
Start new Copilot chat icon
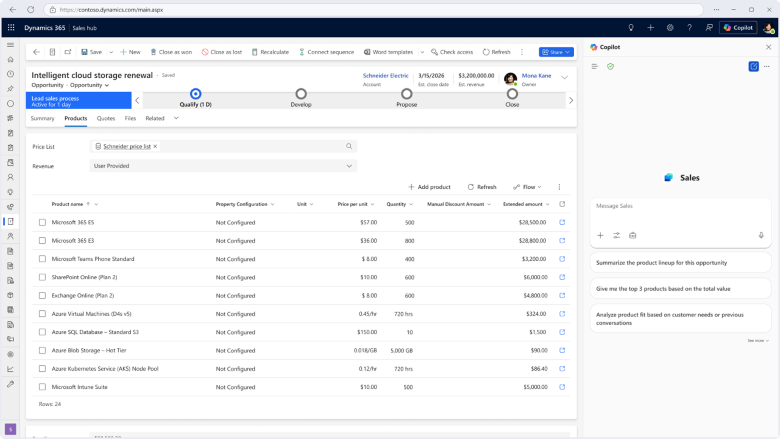pos(754,66)
